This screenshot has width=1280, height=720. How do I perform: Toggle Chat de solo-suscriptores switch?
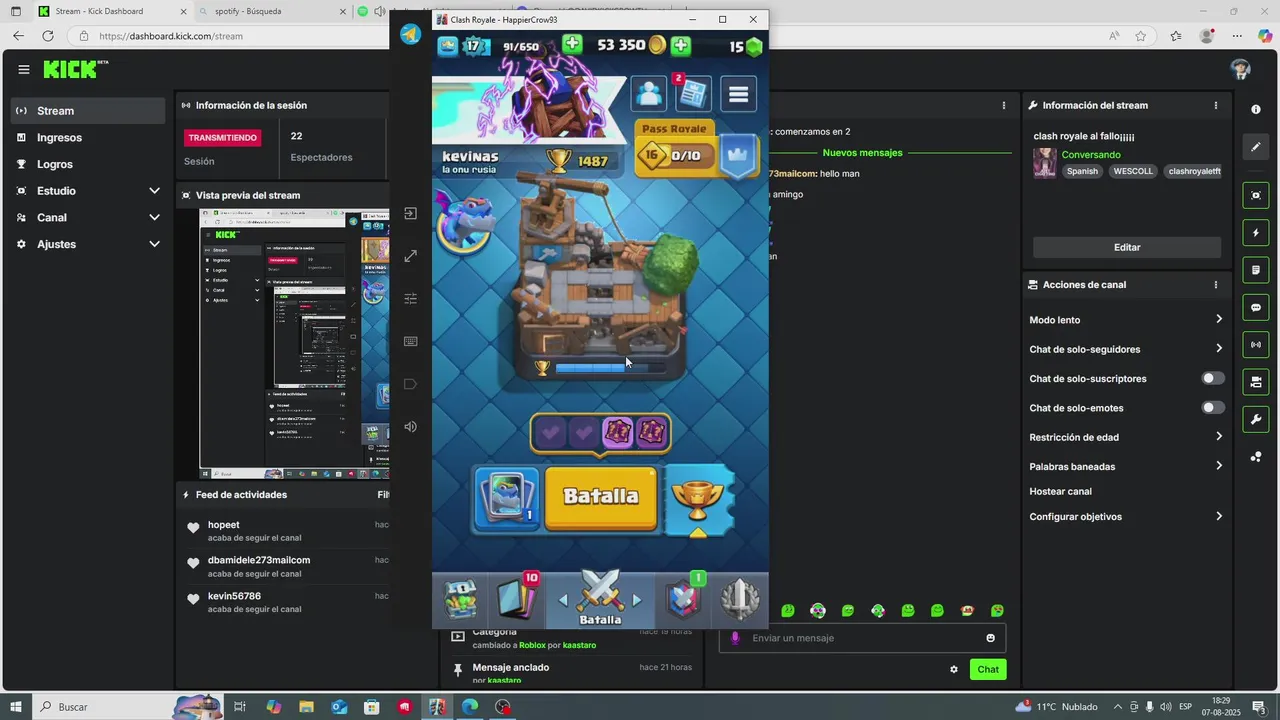tap(1213, 379)
